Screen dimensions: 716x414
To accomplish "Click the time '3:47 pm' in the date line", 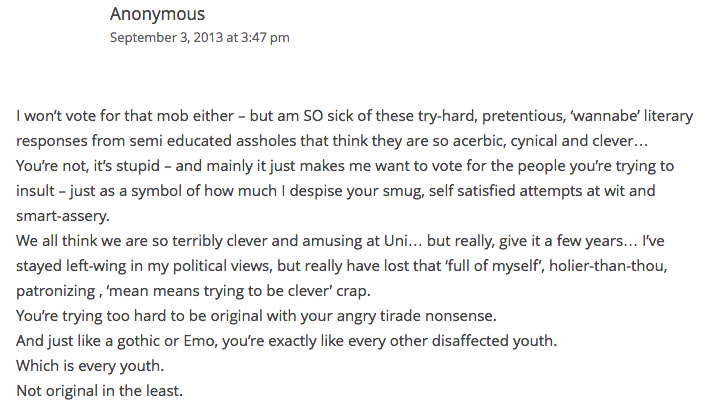I will [265, 37].
